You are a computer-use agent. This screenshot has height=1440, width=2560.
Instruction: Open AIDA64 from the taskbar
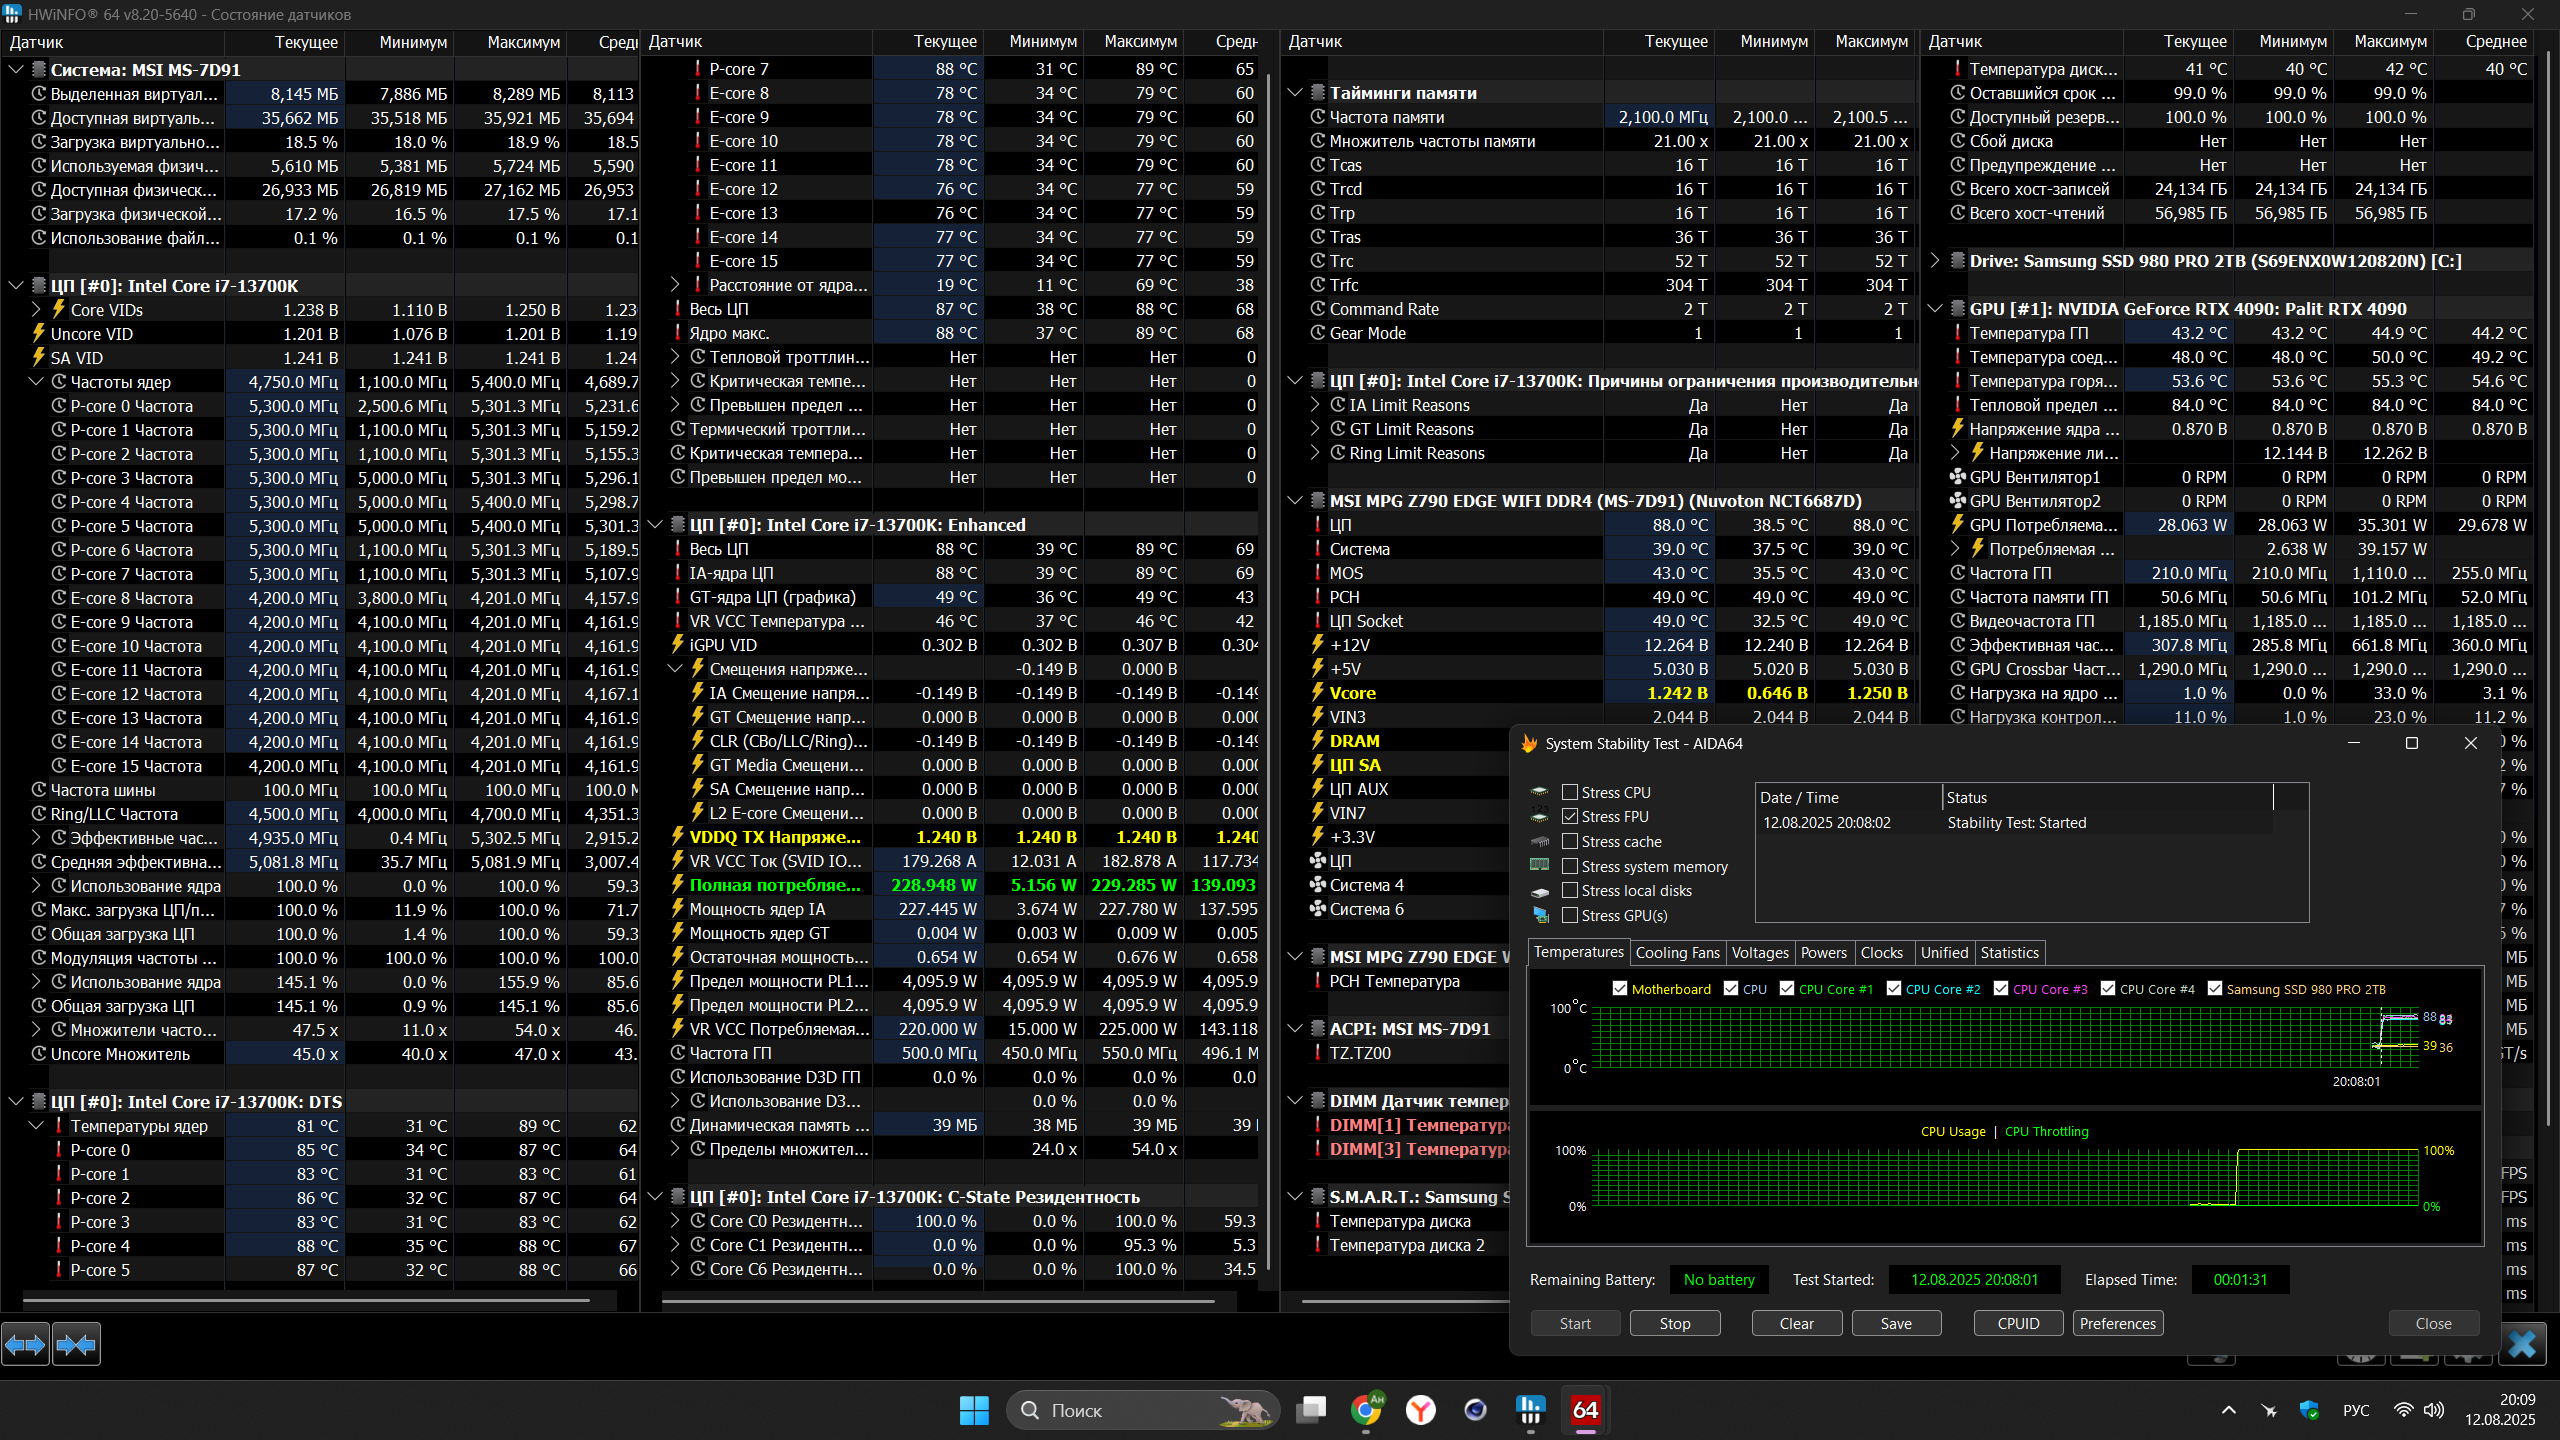tap(1585, 1410)
